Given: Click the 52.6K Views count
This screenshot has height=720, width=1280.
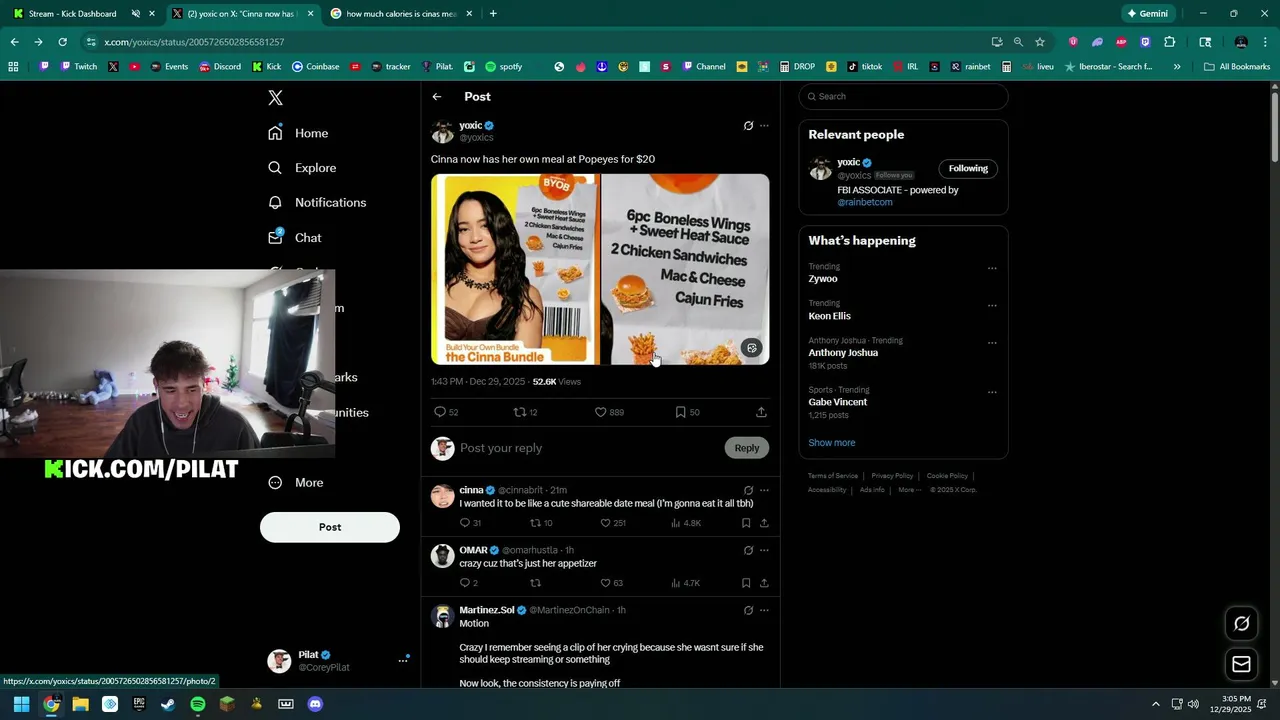Looking at the screenshot, I should [x=557, y=382].
